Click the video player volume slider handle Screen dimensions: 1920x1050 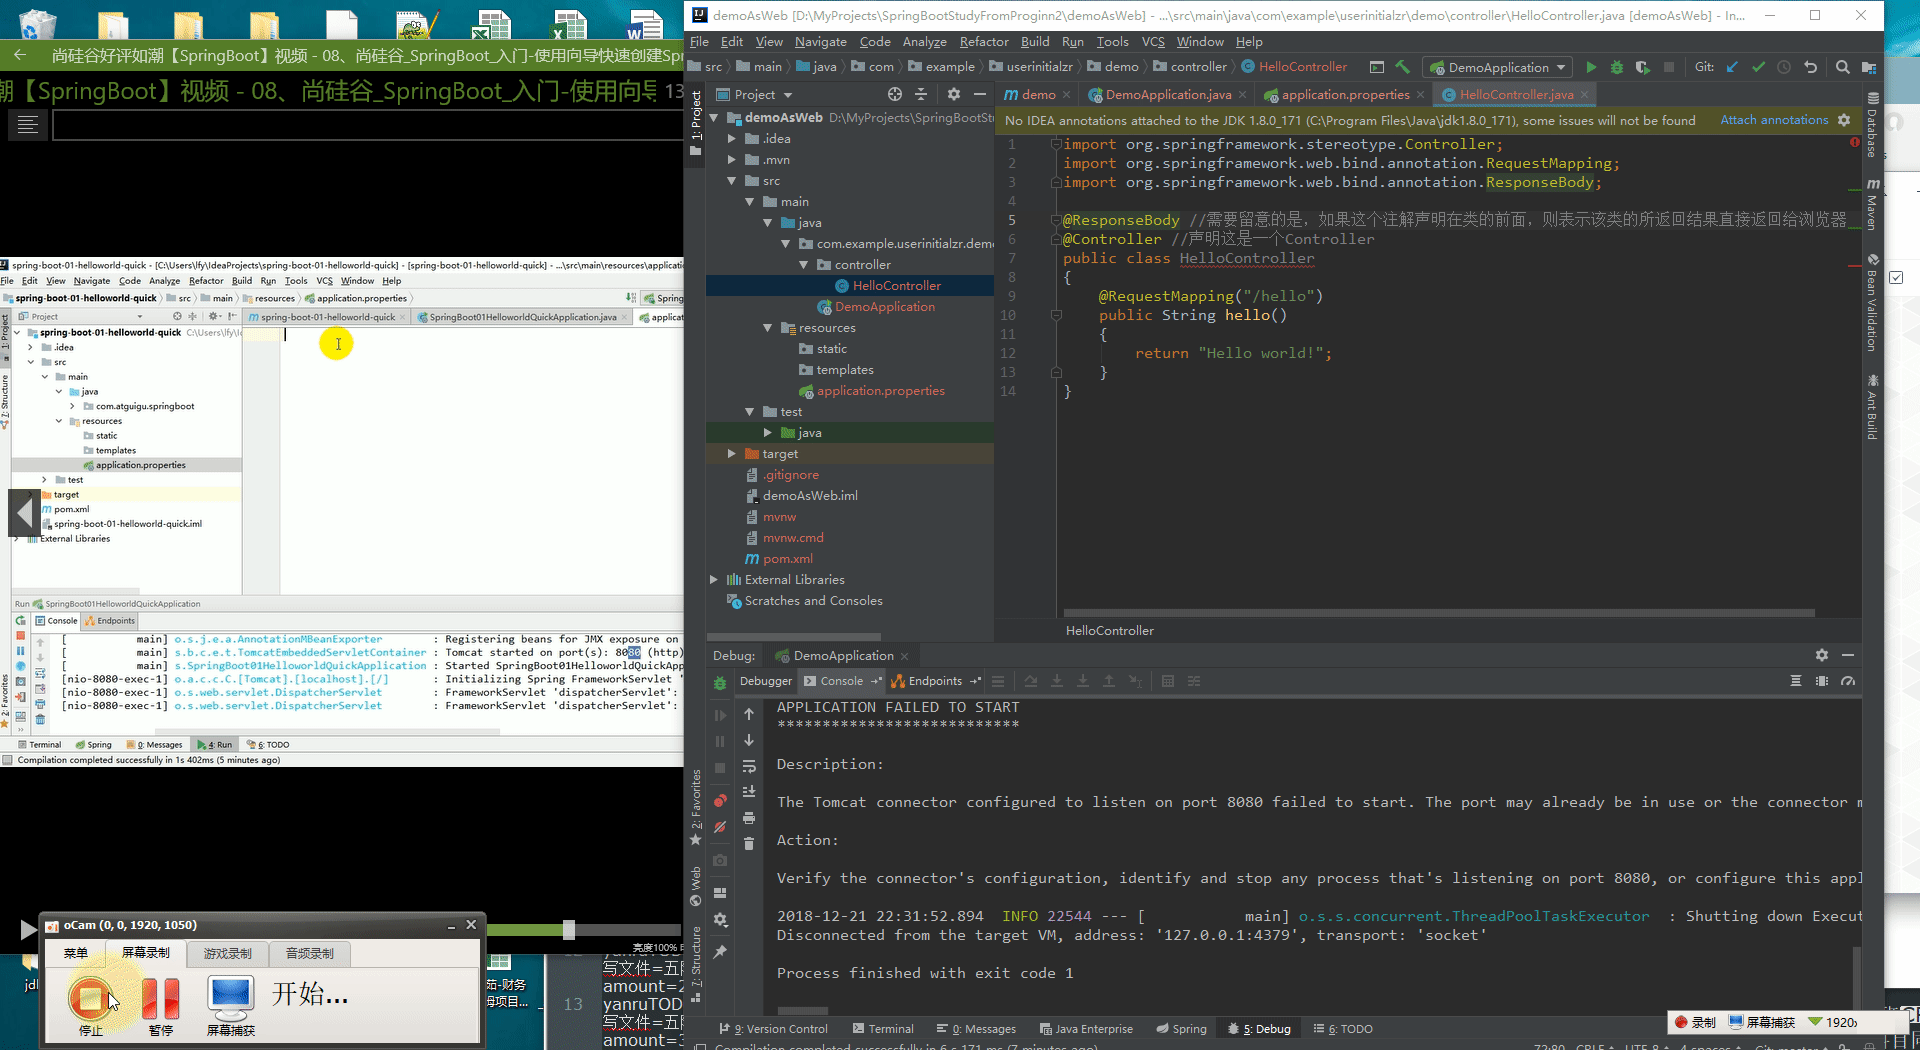[569, 930]
